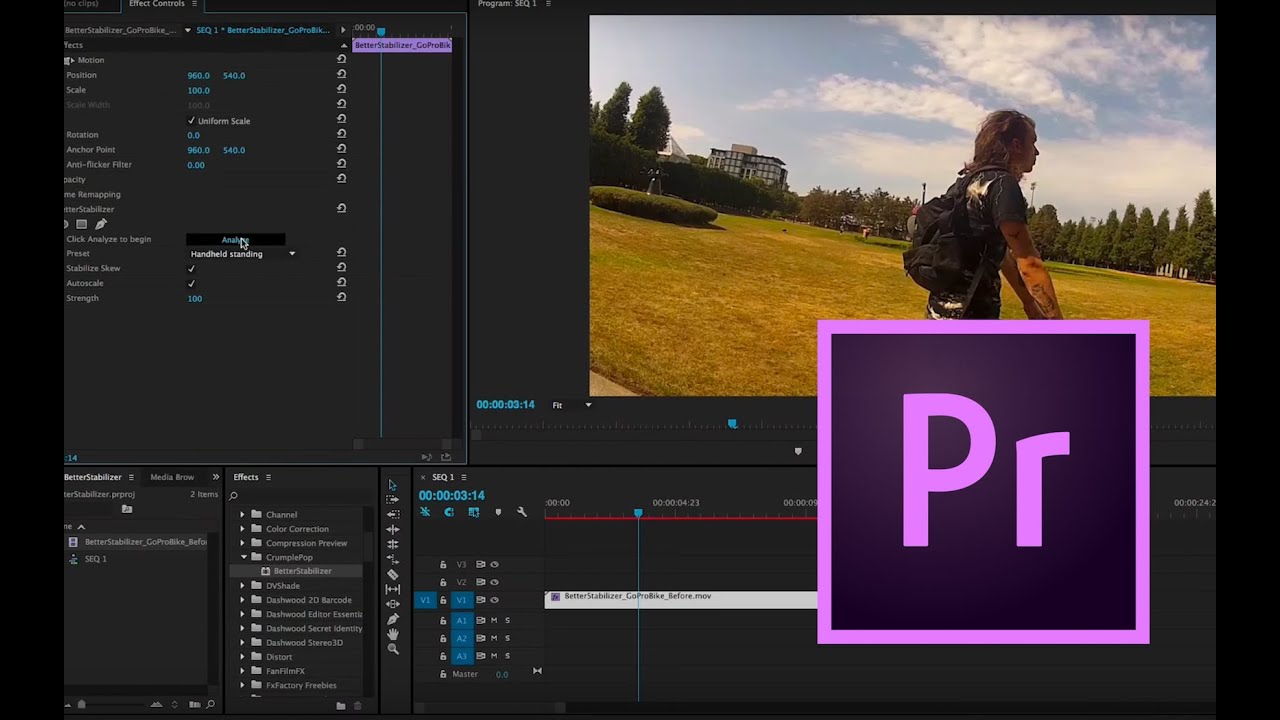Viewport: 1280px width, 720px height.
Task: Click the Analyze button
Action: coord(236,240)
